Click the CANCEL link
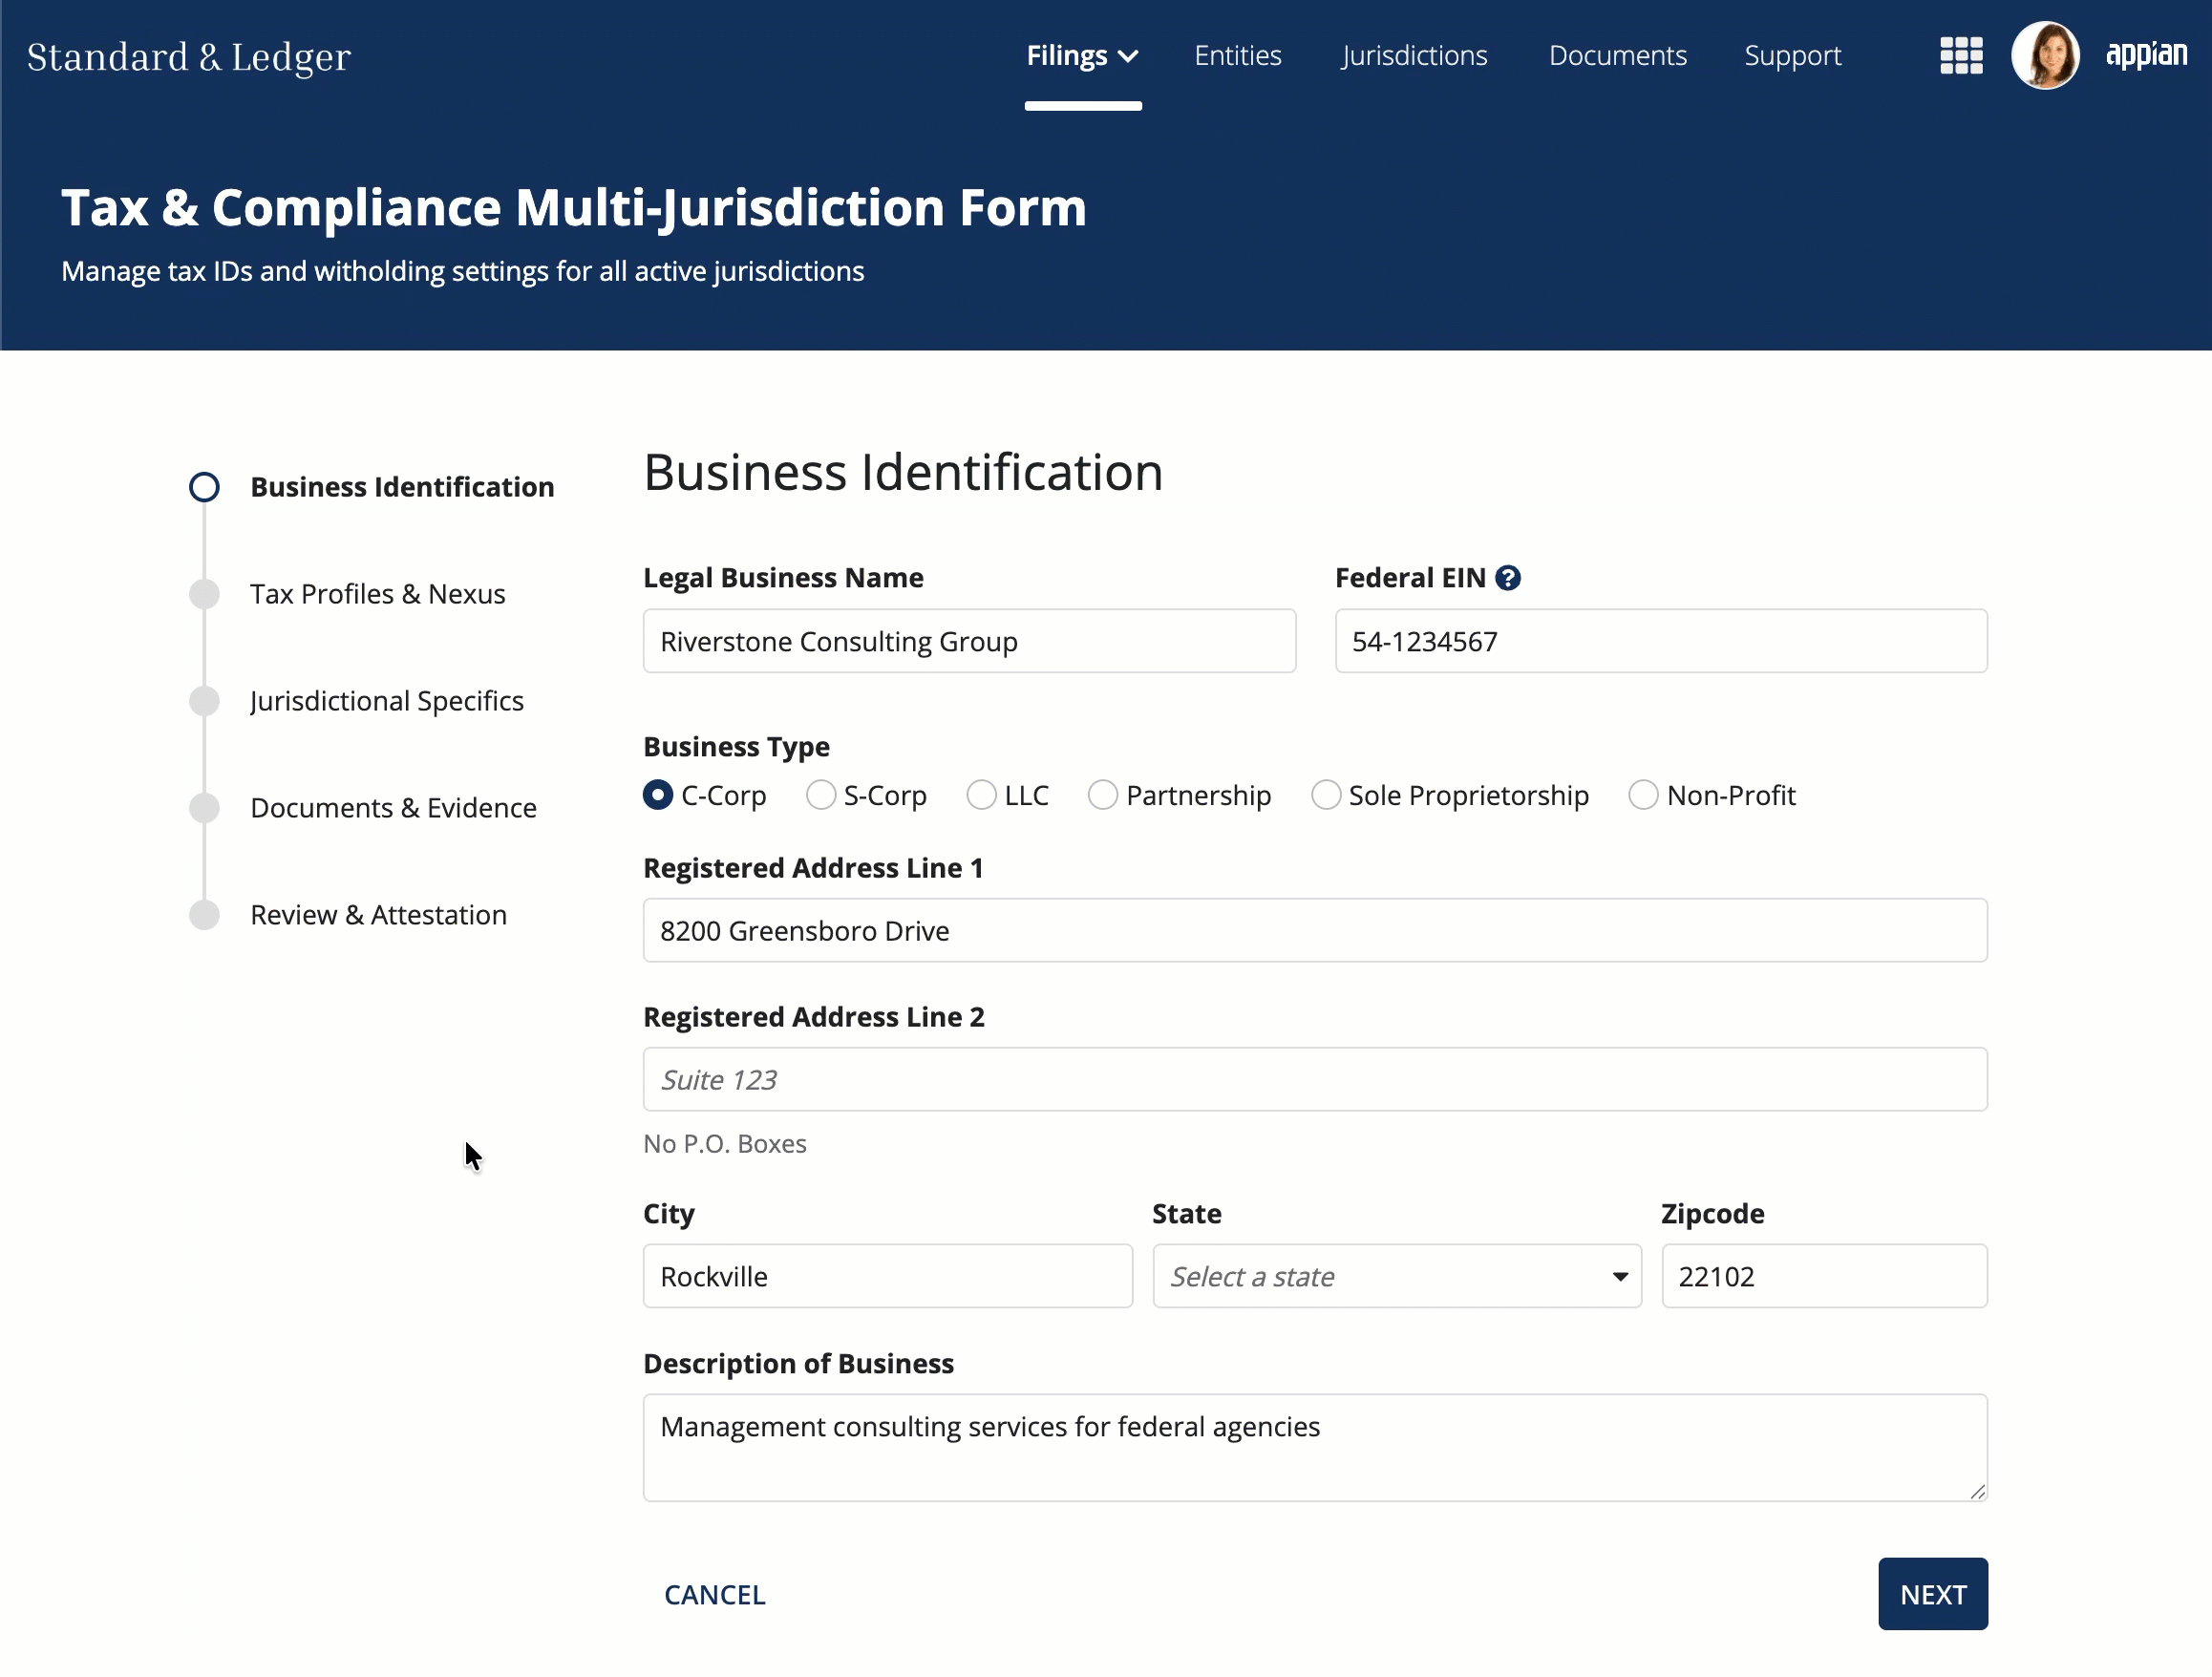Image resolution: width=2212 pixels, height=1677 pixels. [715, 1595]
